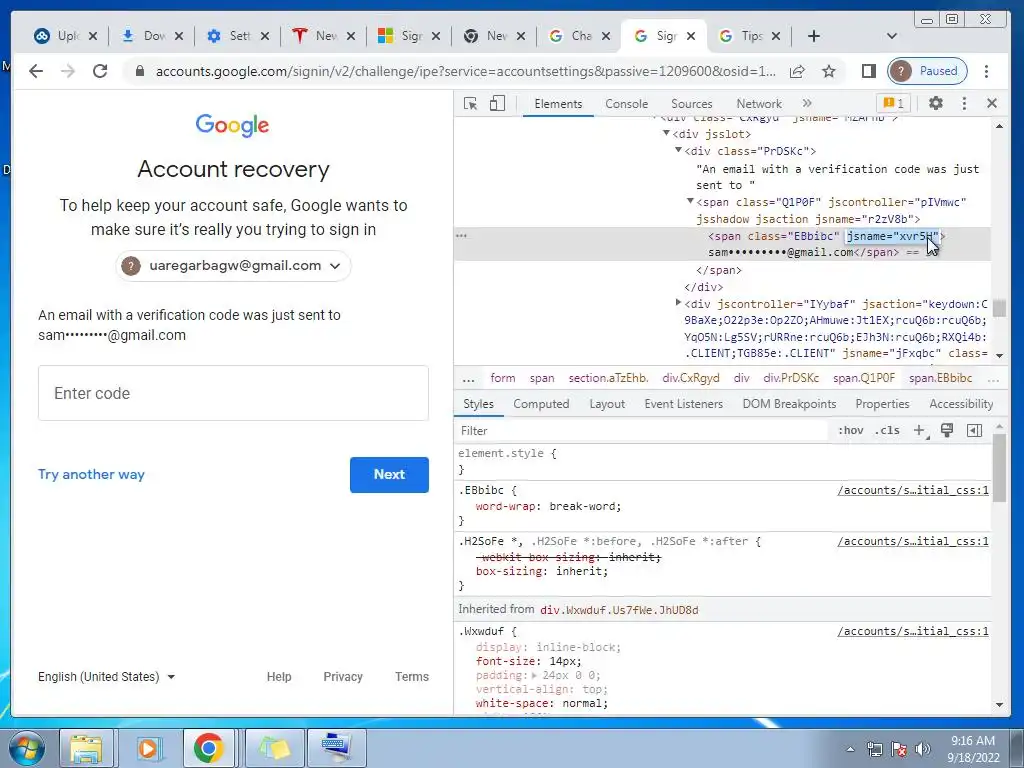Screen dimensions: 1024x768
Task: Switch to DOM Breakpoints tab
Action: click(789, 404)
